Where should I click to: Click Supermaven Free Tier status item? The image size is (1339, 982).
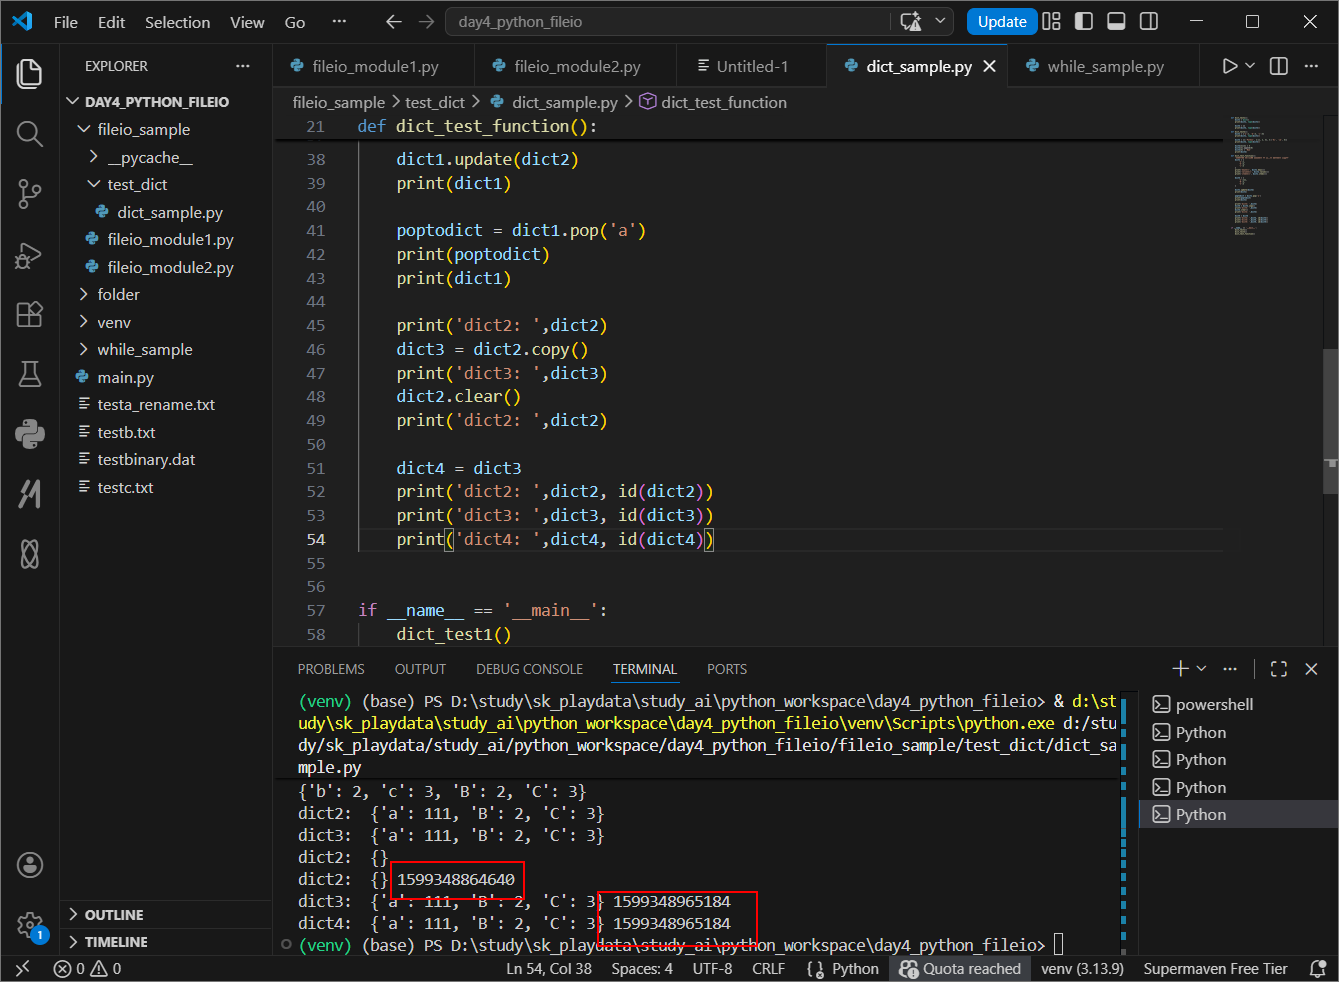pyautogui.click(x=1215, y=969)
